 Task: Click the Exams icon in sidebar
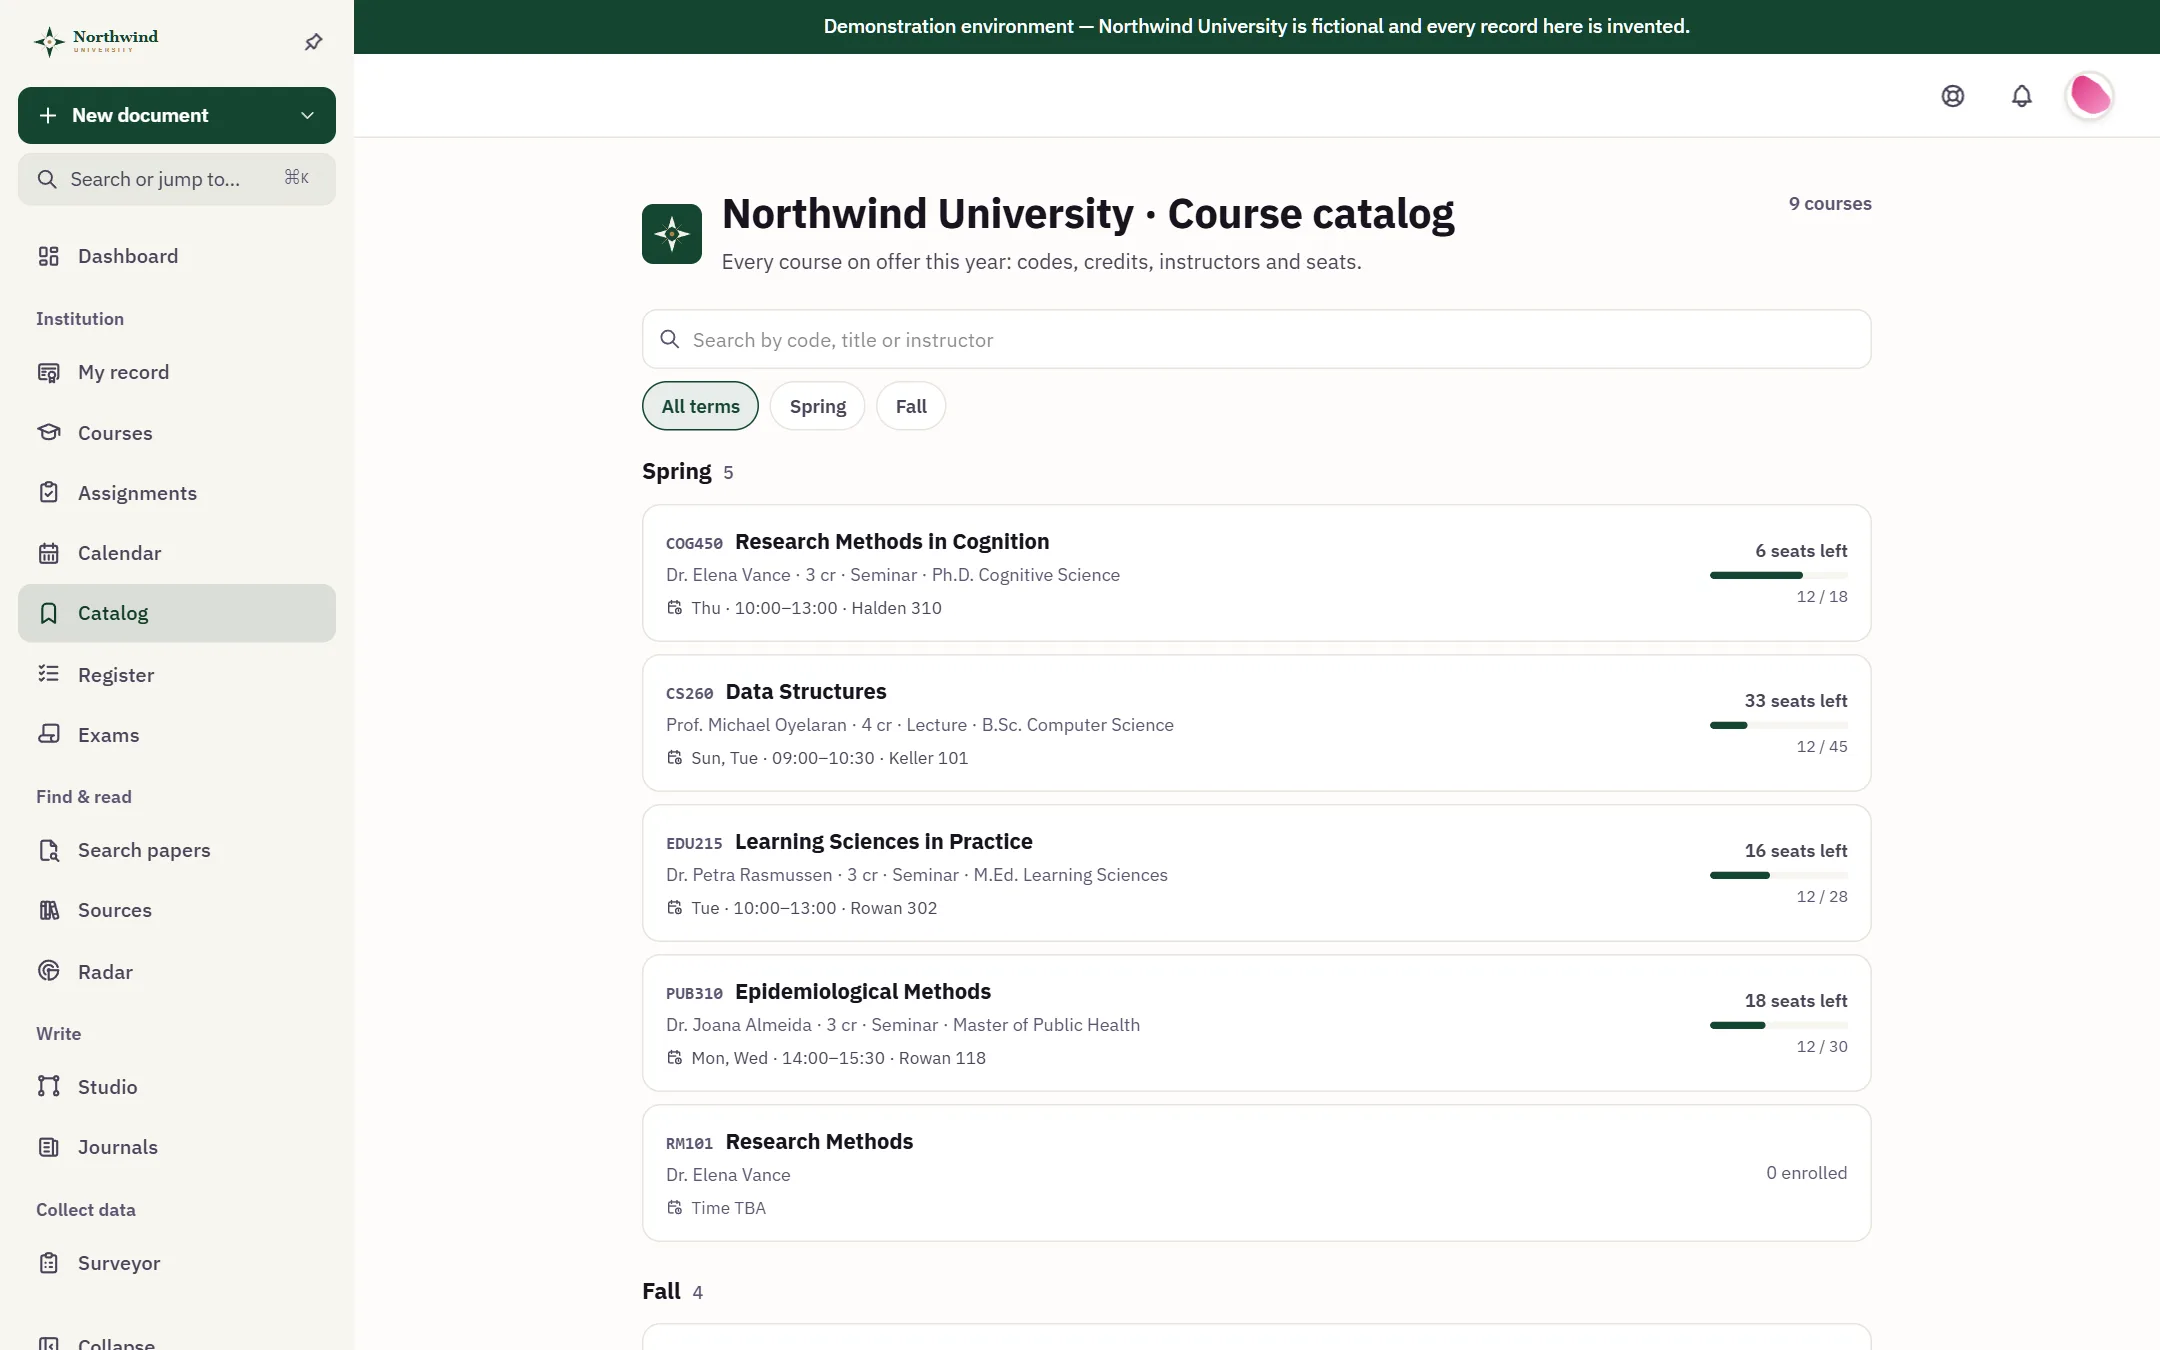pyautogui.click(x=49, y=734)
